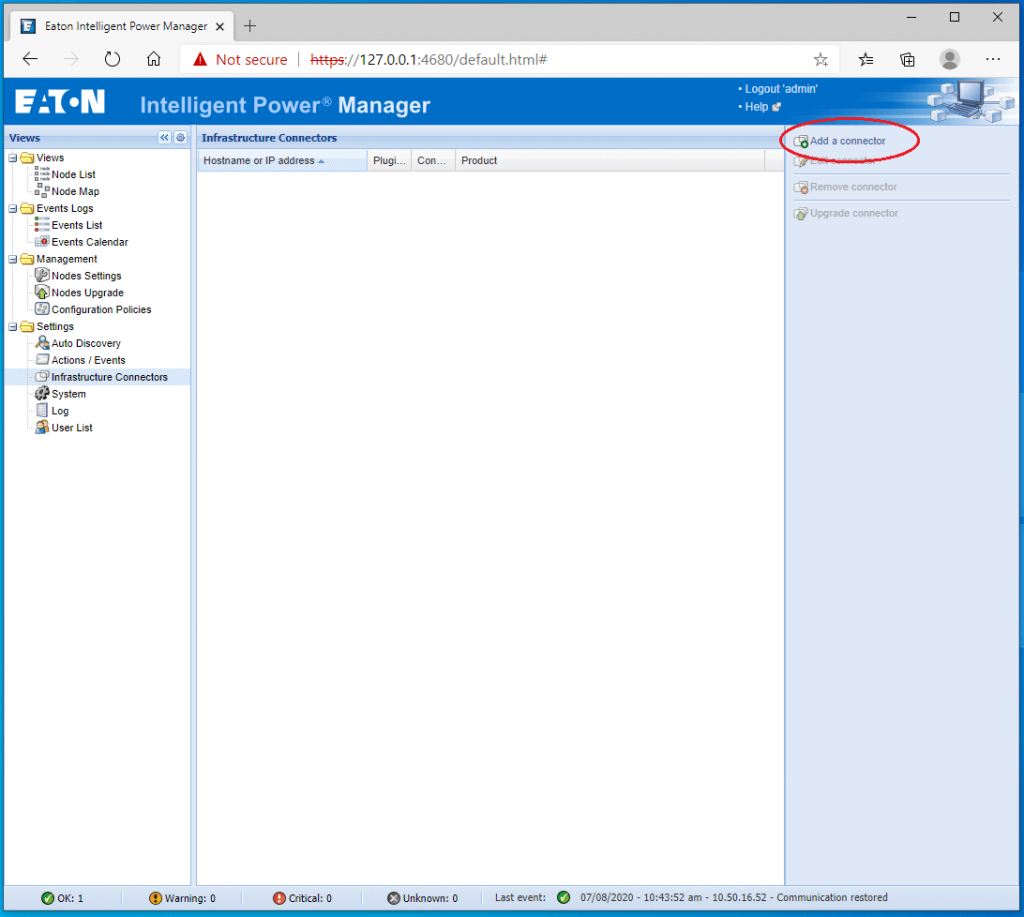Click the Nodes Settings icon
This screenshot has height=917, width=1024.
(42, 275)
